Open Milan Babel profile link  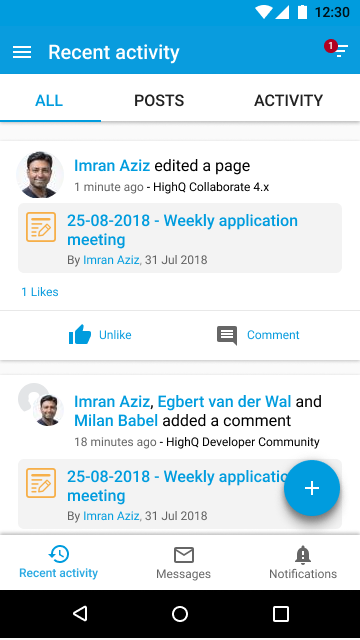click(116, 421)
